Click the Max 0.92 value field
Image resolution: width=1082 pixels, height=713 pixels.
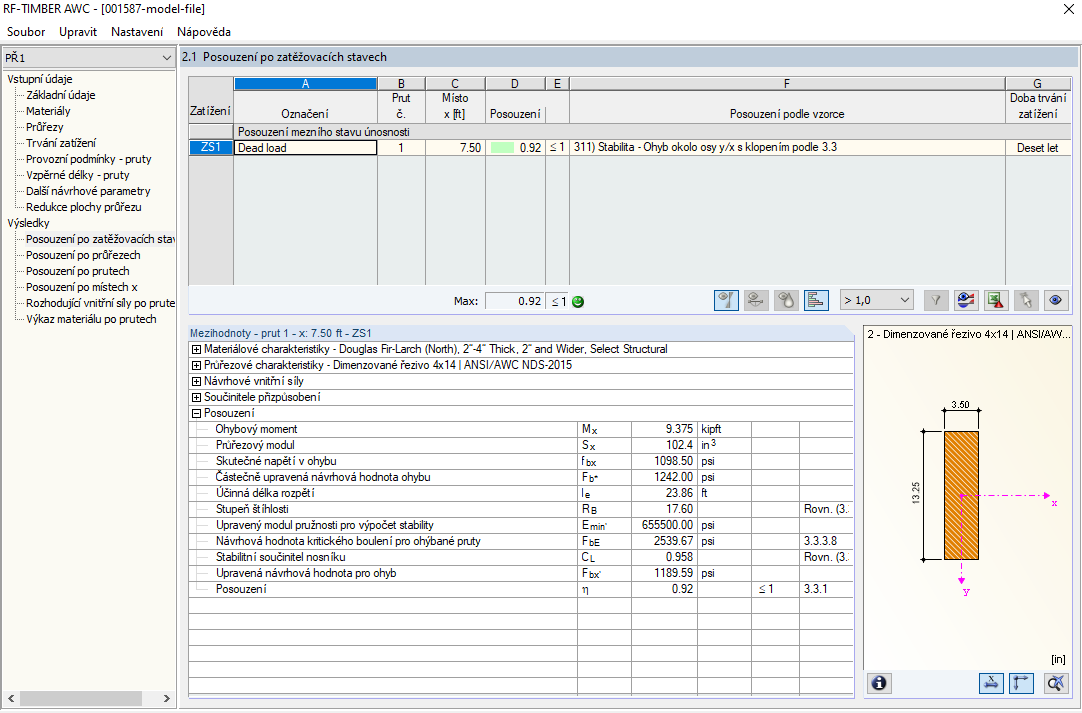pos(515,302)
